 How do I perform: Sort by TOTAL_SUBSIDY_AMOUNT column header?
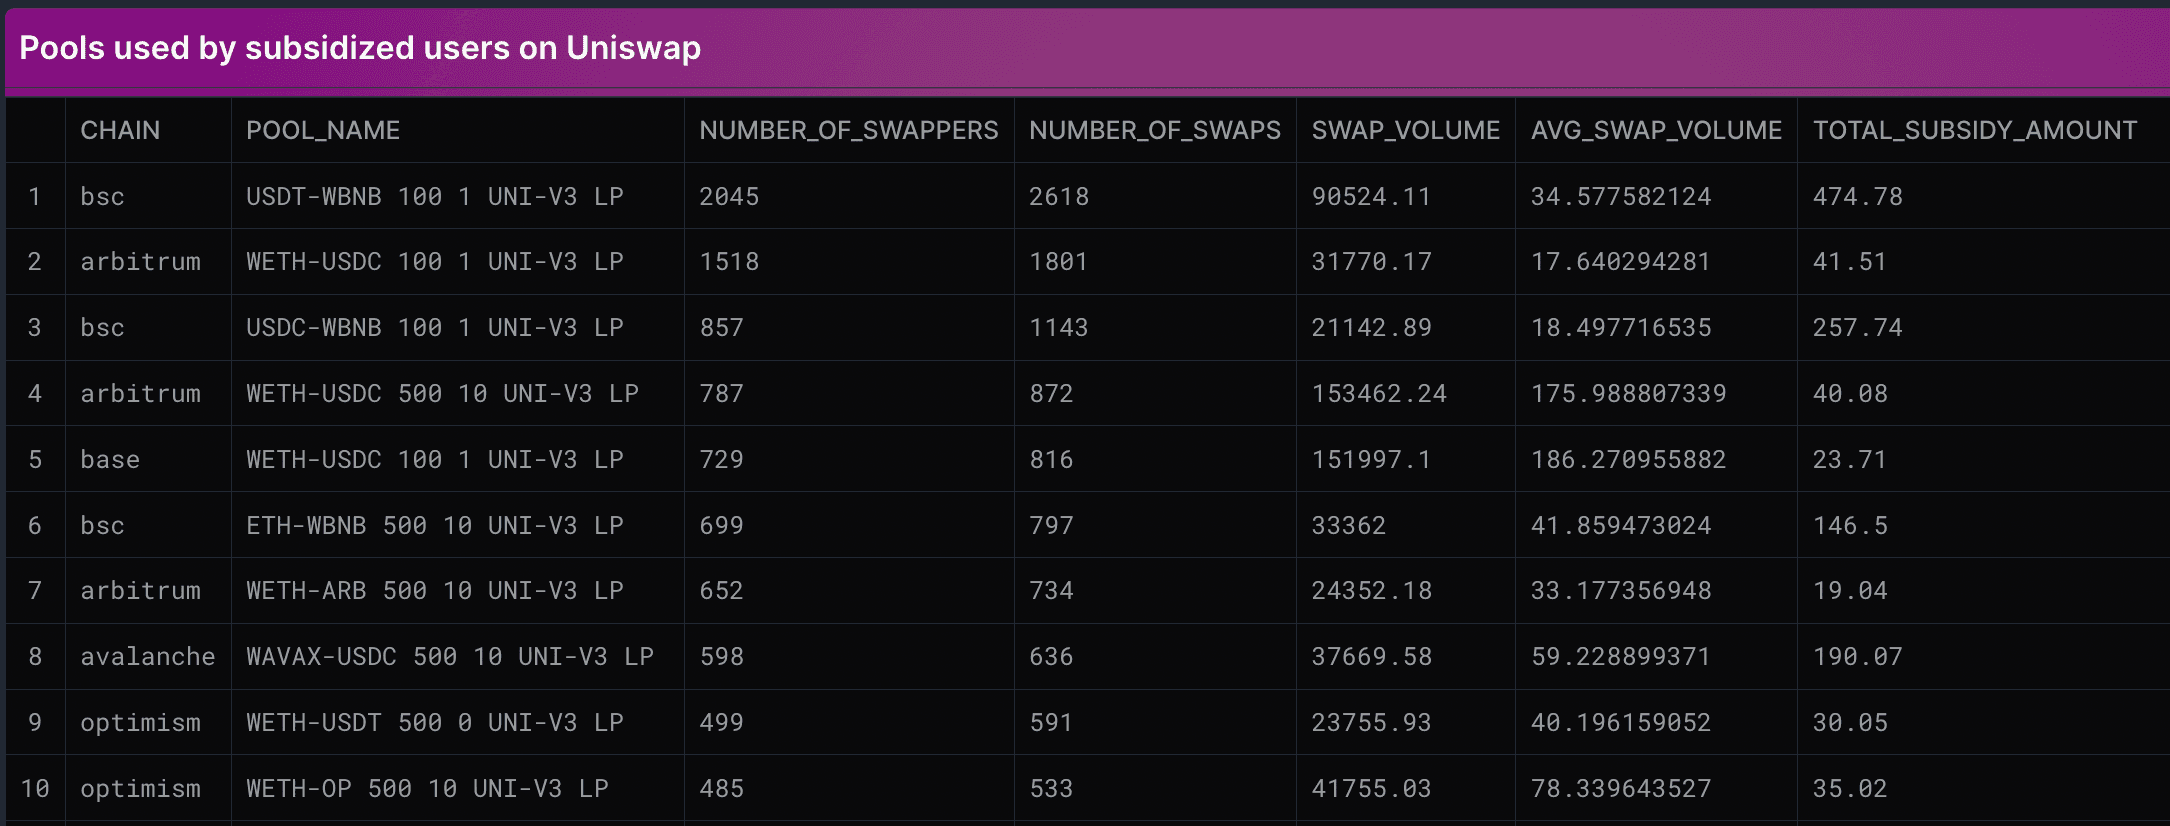(1975, 130)
